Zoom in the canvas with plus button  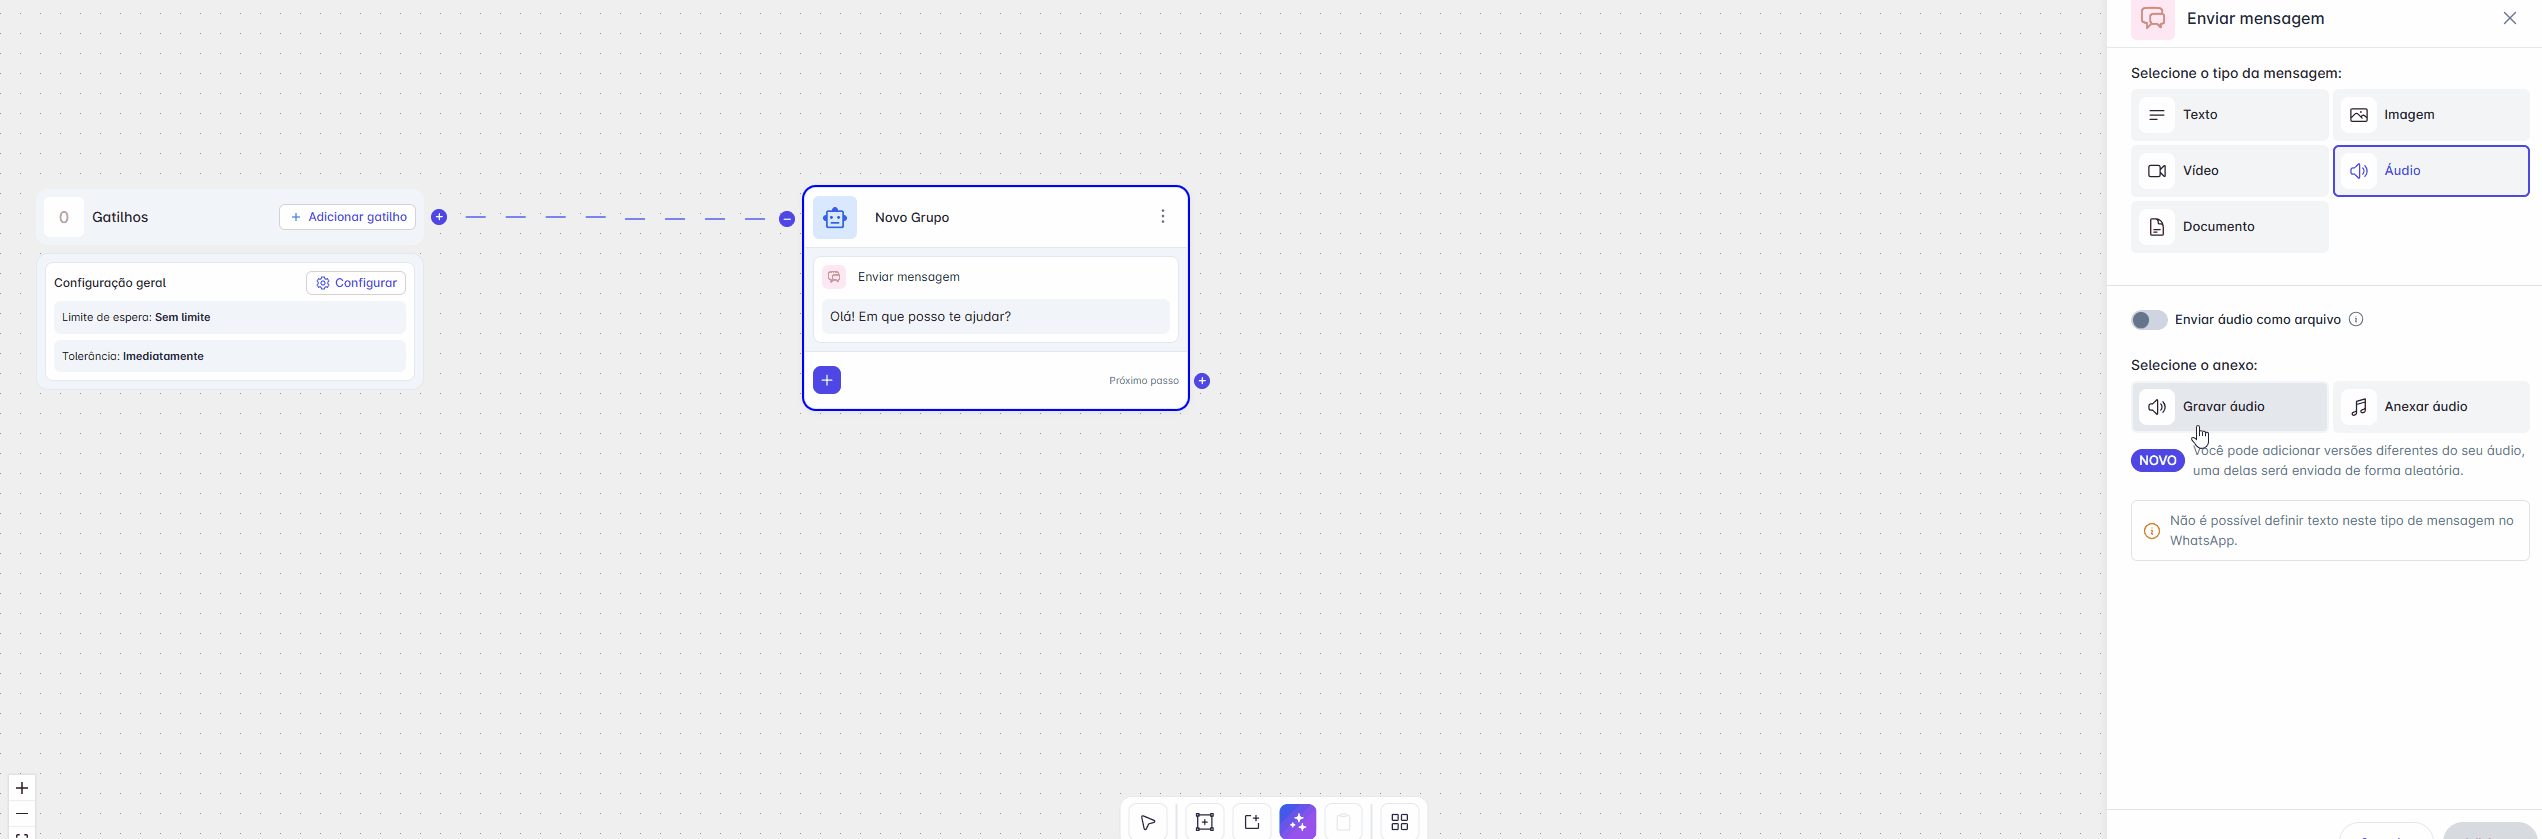22,788
